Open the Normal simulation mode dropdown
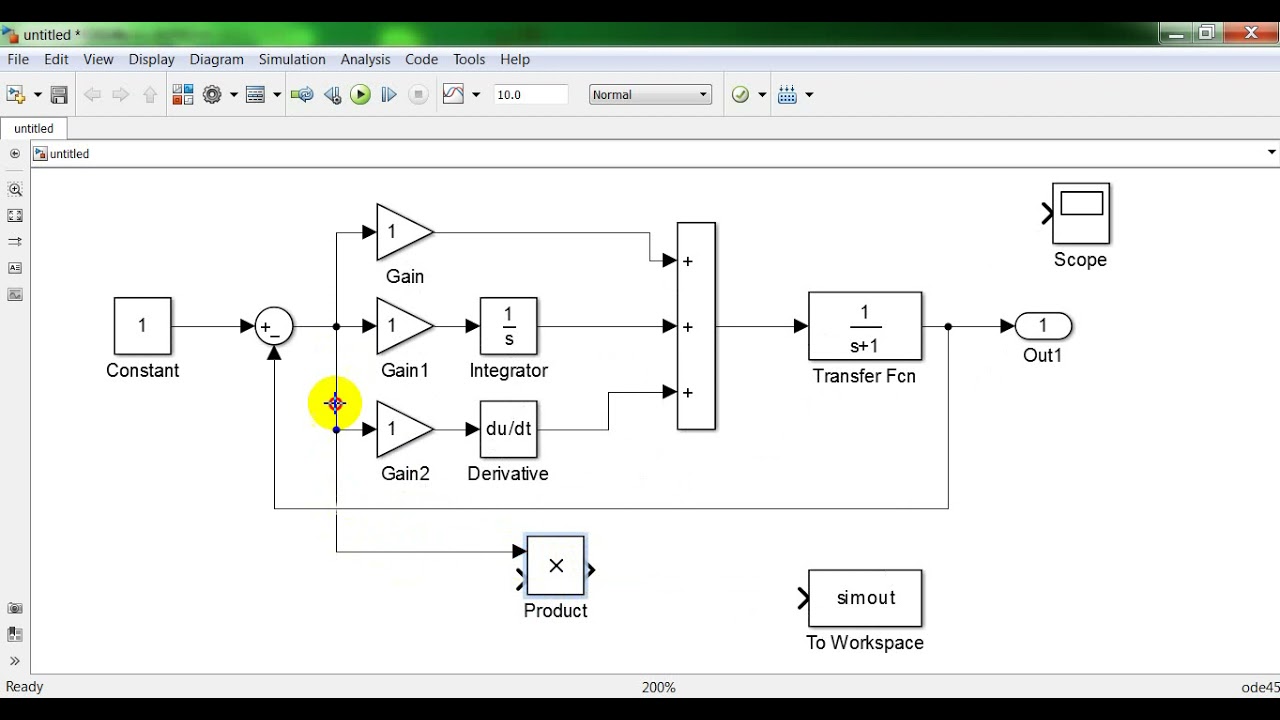Screen dimensions: 1280x720 650,95
